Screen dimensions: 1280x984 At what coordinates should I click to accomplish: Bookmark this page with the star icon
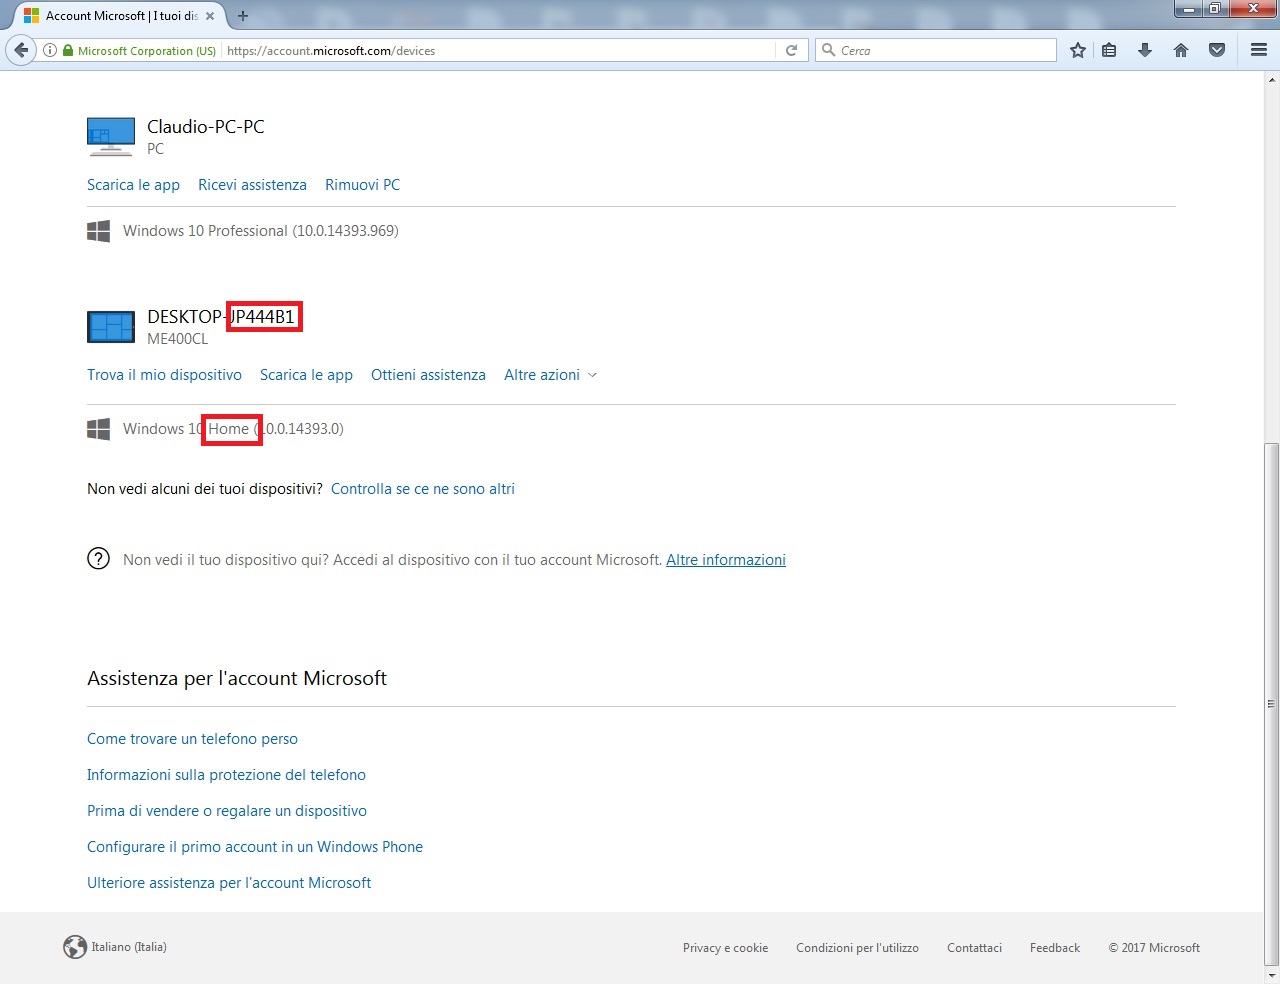click(x=1077, y=50)
